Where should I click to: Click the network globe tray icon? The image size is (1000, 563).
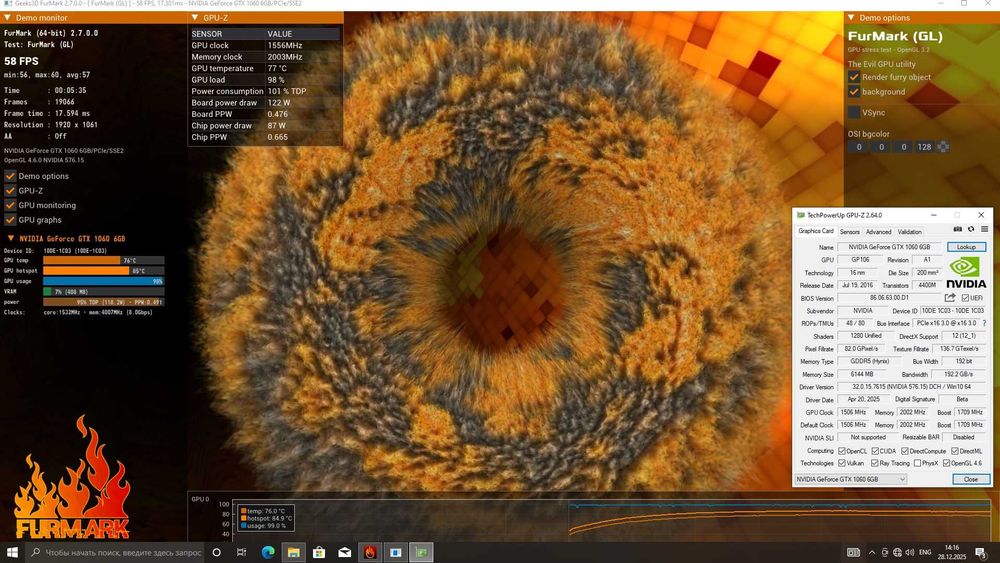click(897, 552)
